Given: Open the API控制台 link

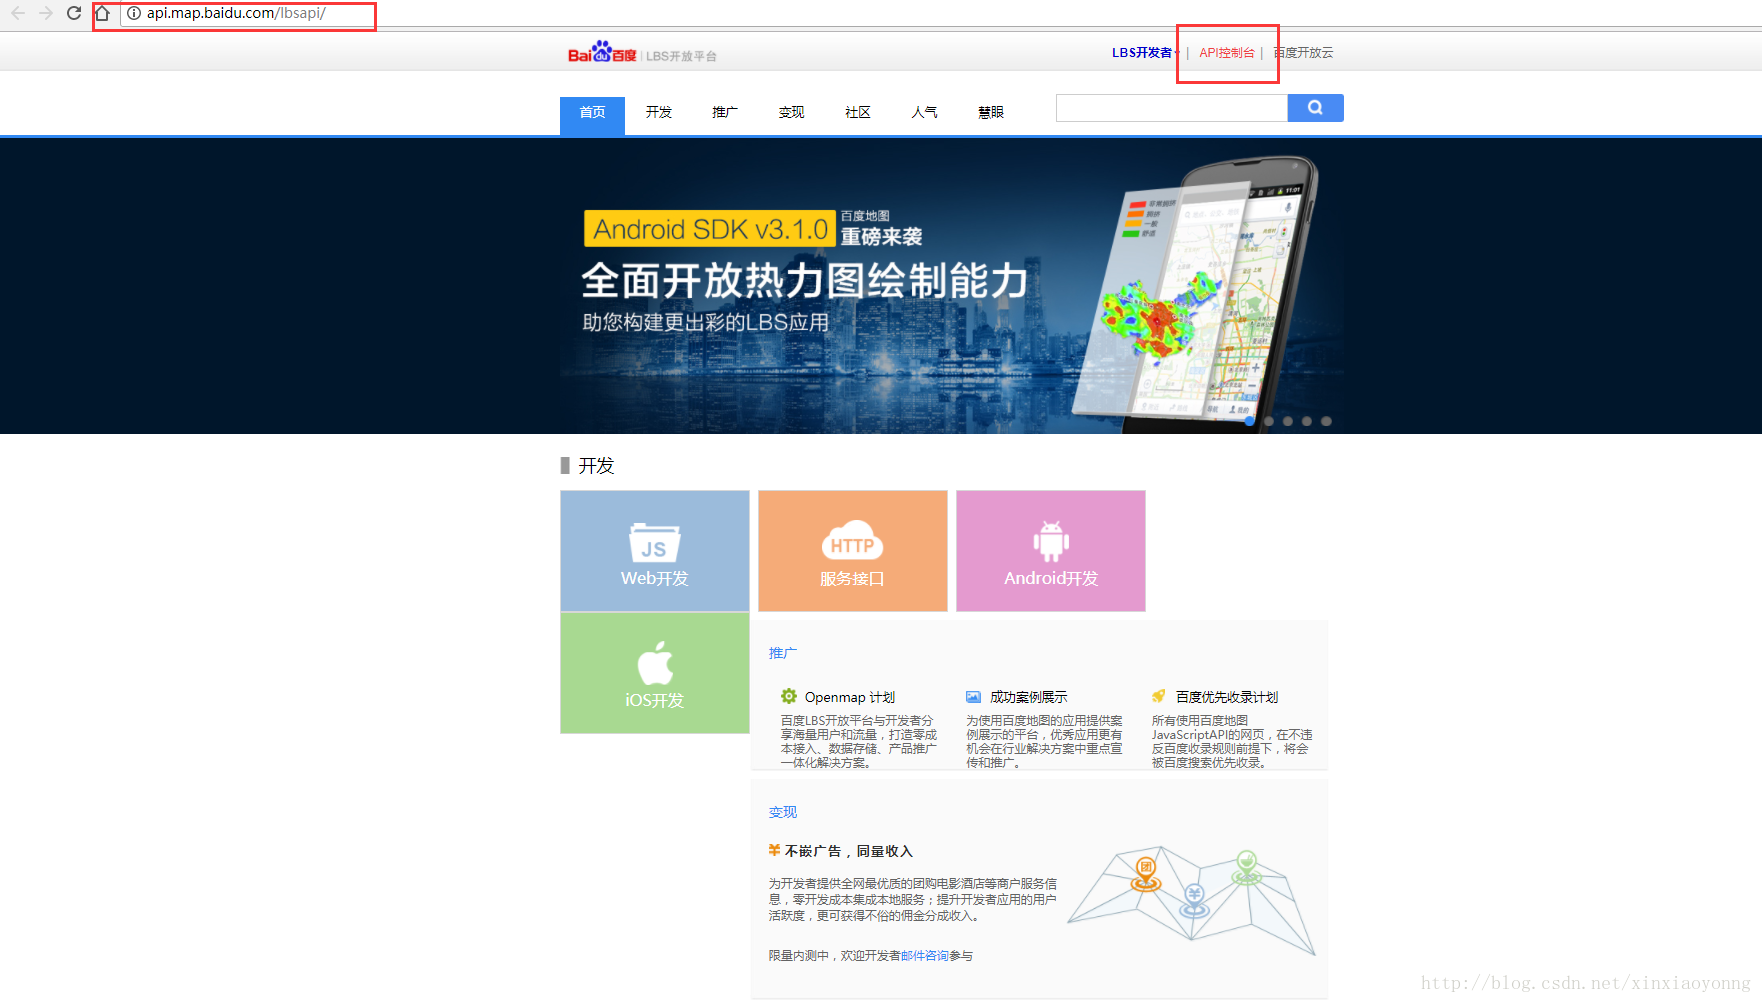Looking at the screenshot, I should (1227, 53).
